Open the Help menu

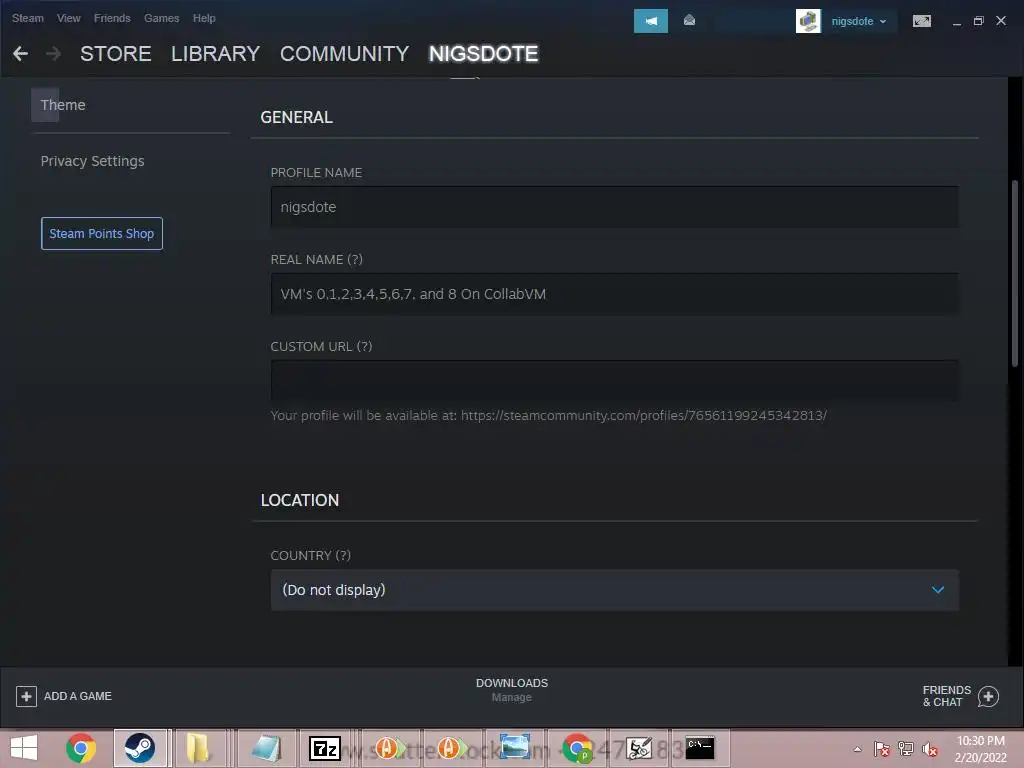[204, 18]
